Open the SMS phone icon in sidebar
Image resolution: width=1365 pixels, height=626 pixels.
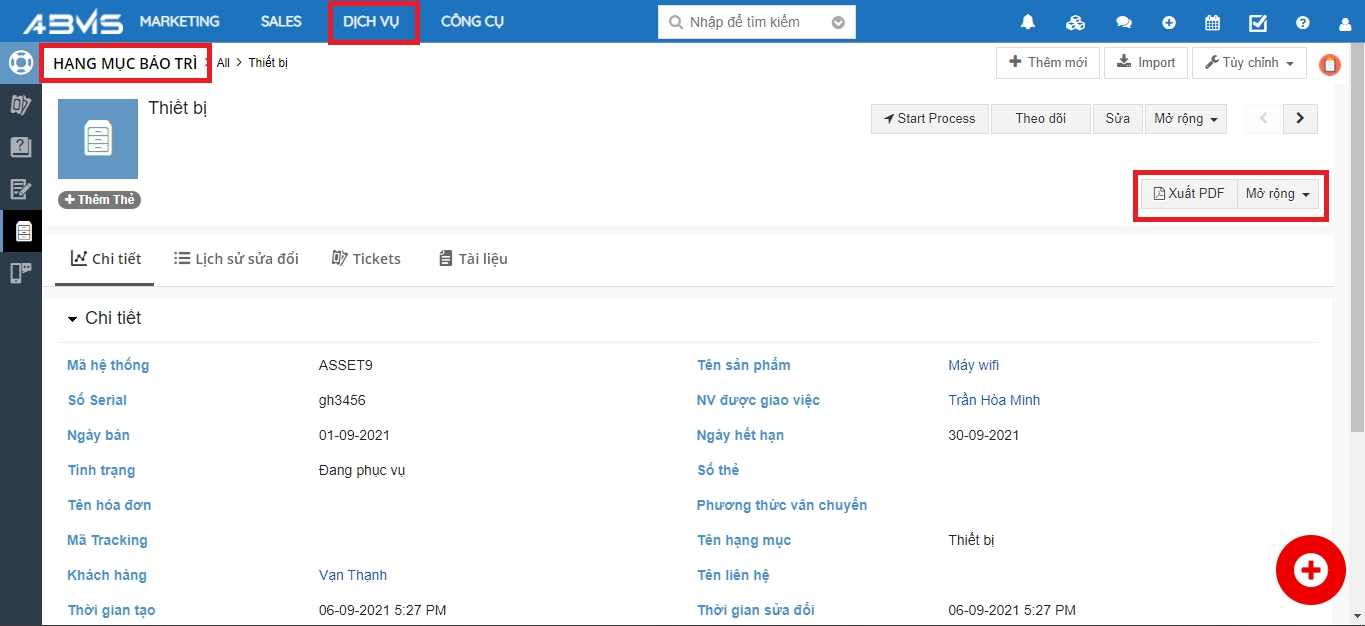20,273
